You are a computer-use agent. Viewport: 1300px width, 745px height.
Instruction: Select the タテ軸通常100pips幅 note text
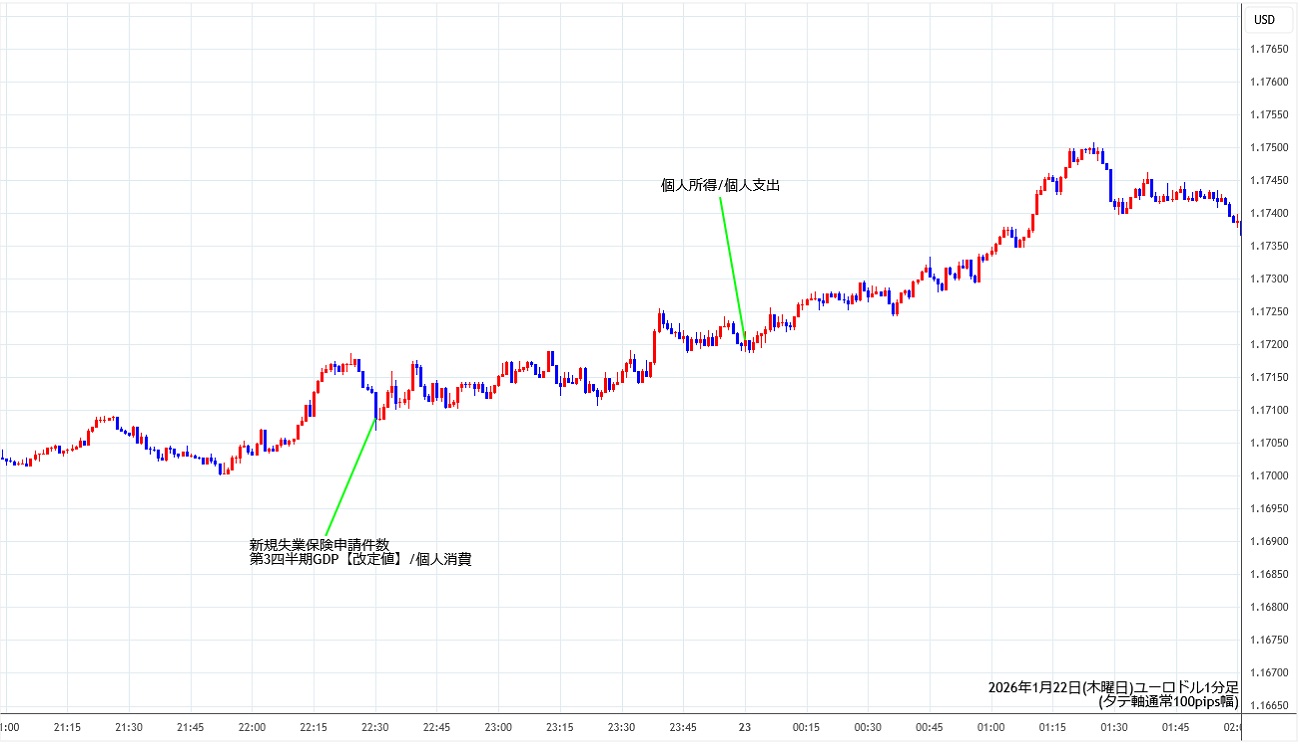[x=1168, y=702]
